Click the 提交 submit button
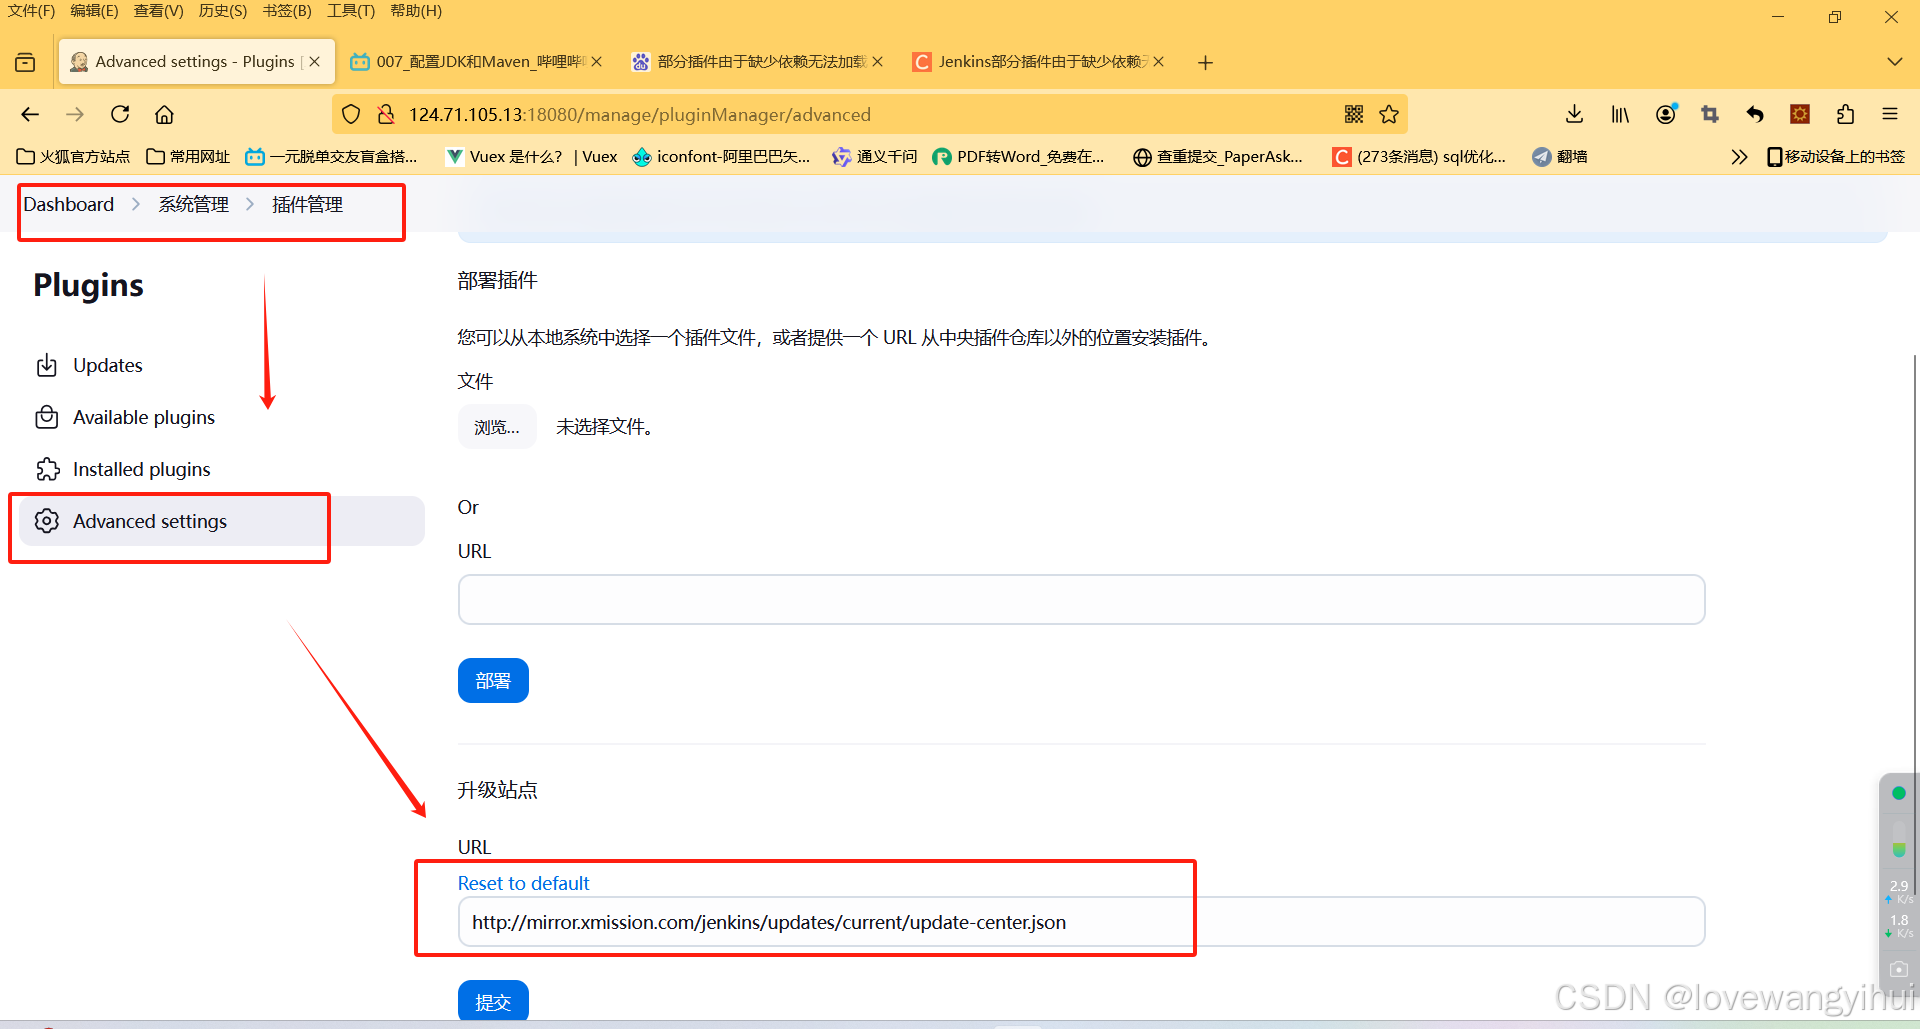The width and height of the screenshot is (1920, 1029). 493,1001
